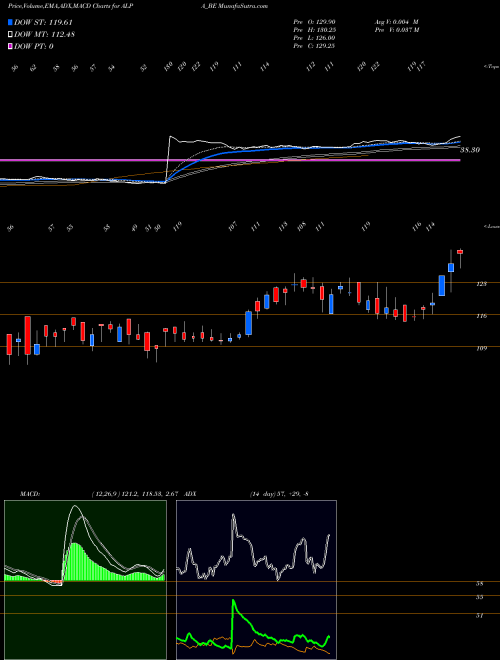Image resolution: width=500 pixels, height=660 pixels.
Task: Click the chart title 'Price,Volume,EMA,ADX,MACD Charts for ALP'
Action: [x=71, y=6]
